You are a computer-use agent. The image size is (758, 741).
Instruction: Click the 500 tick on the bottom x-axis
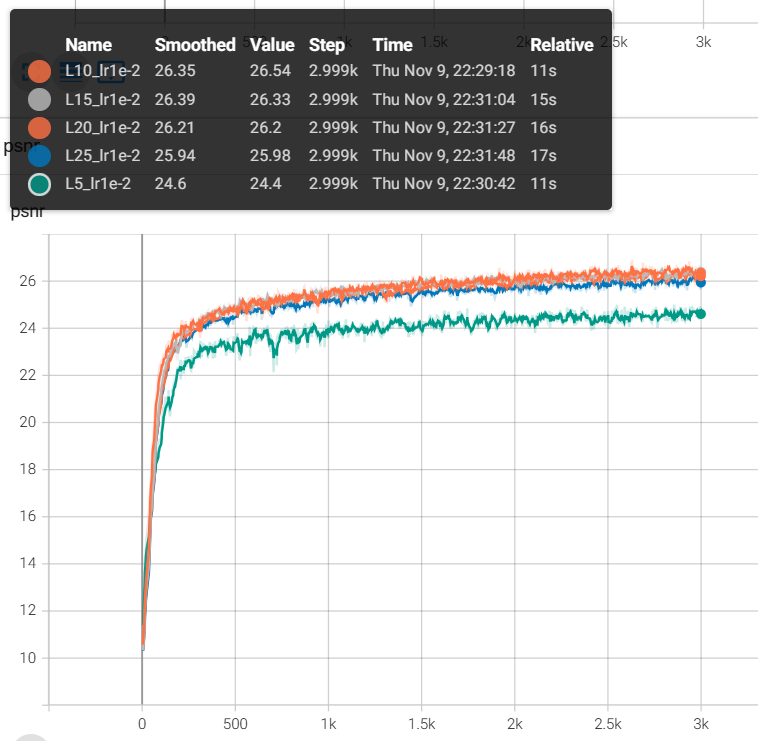[234, 723]
